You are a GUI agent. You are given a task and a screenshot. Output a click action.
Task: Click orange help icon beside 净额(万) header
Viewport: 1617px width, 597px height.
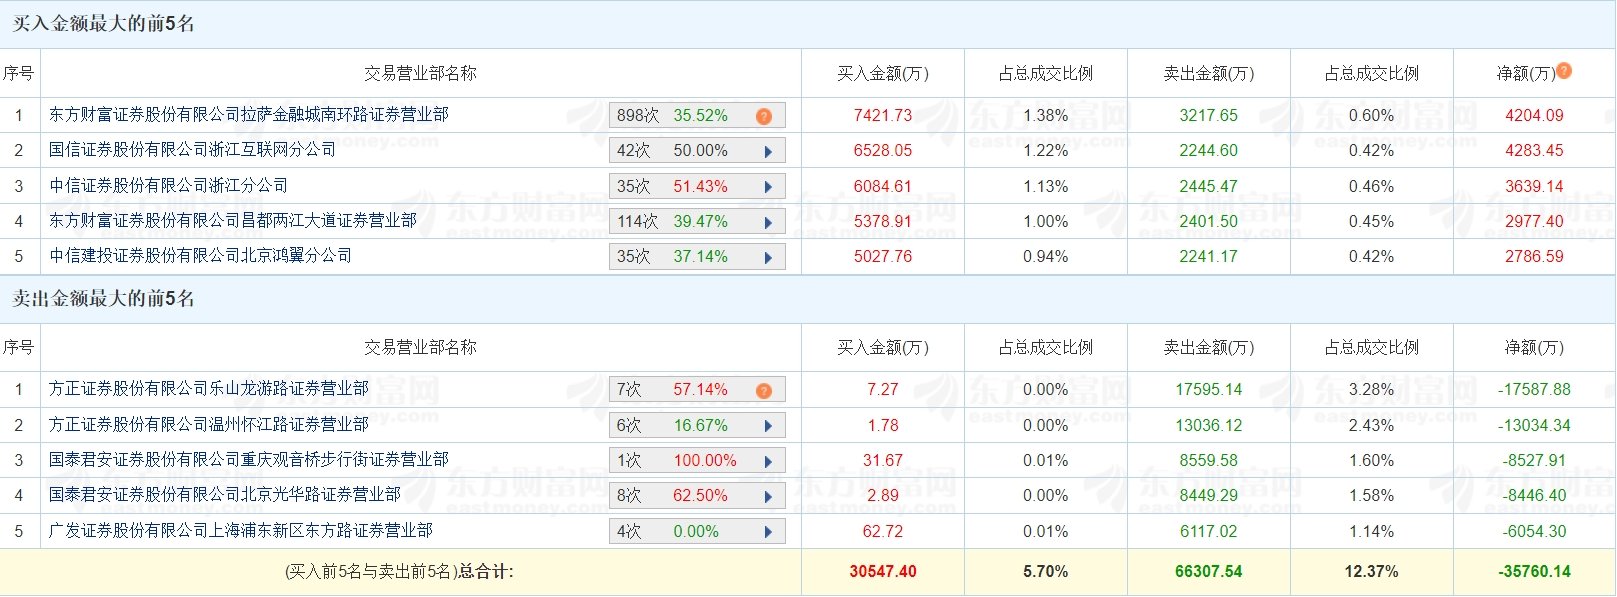(1564, 71)
